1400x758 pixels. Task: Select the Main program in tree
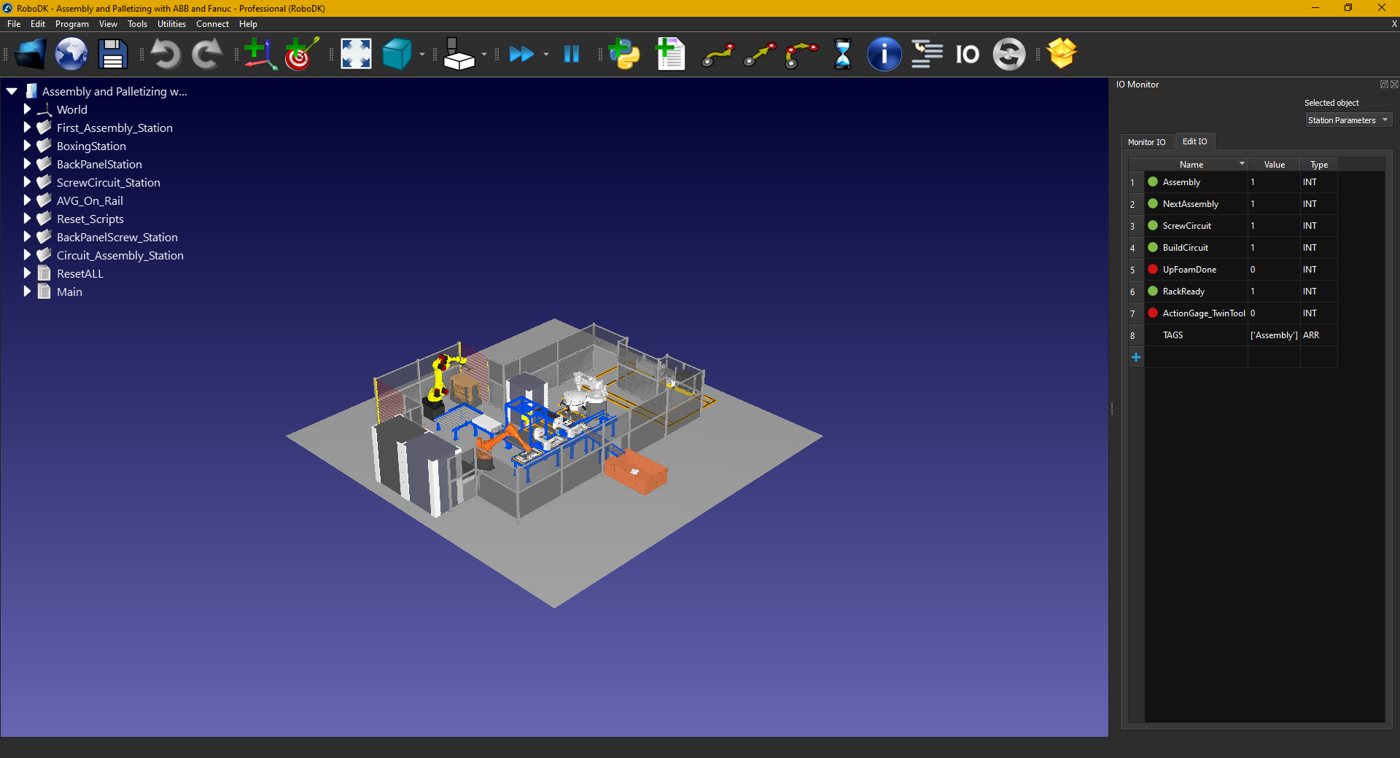[x=69, y=292]
